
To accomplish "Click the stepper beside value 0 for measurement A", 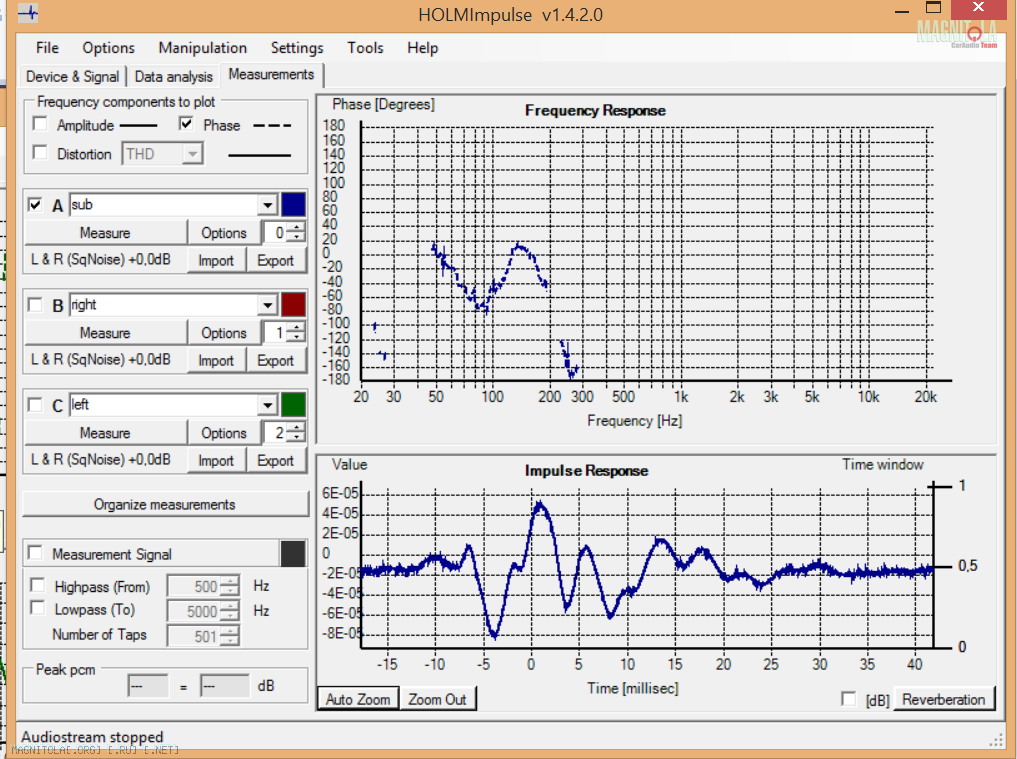I will point(296,232).
